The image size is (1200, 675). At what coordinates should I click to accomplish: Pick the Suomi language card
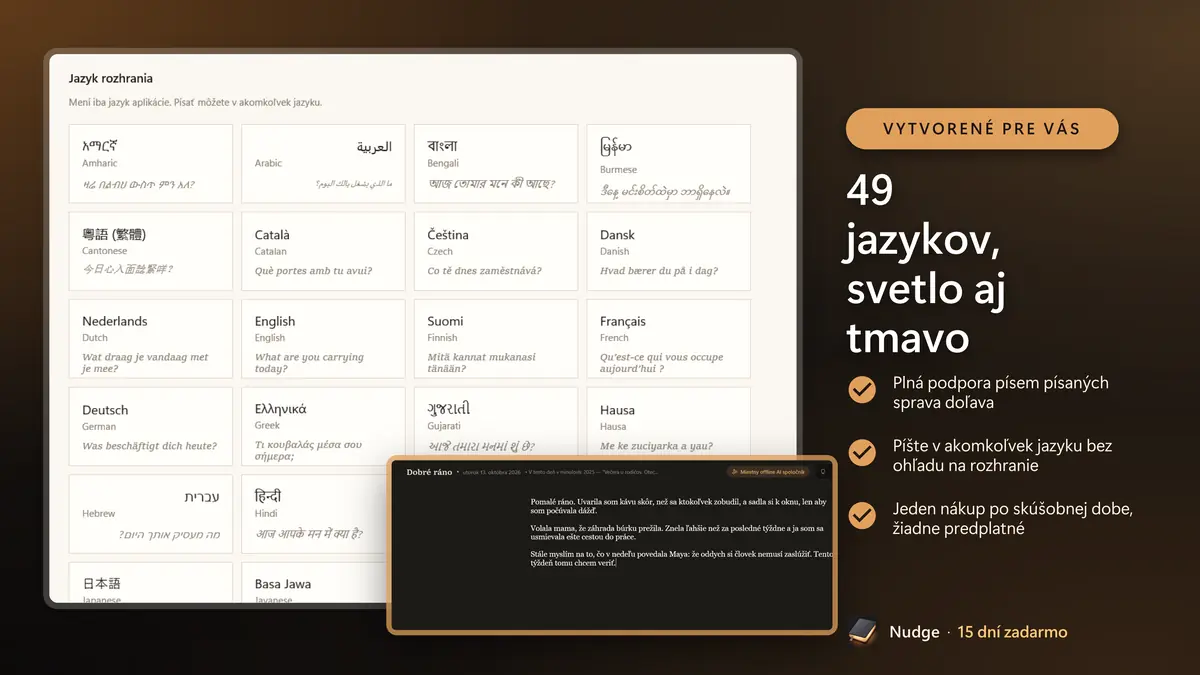click(496, 339)
